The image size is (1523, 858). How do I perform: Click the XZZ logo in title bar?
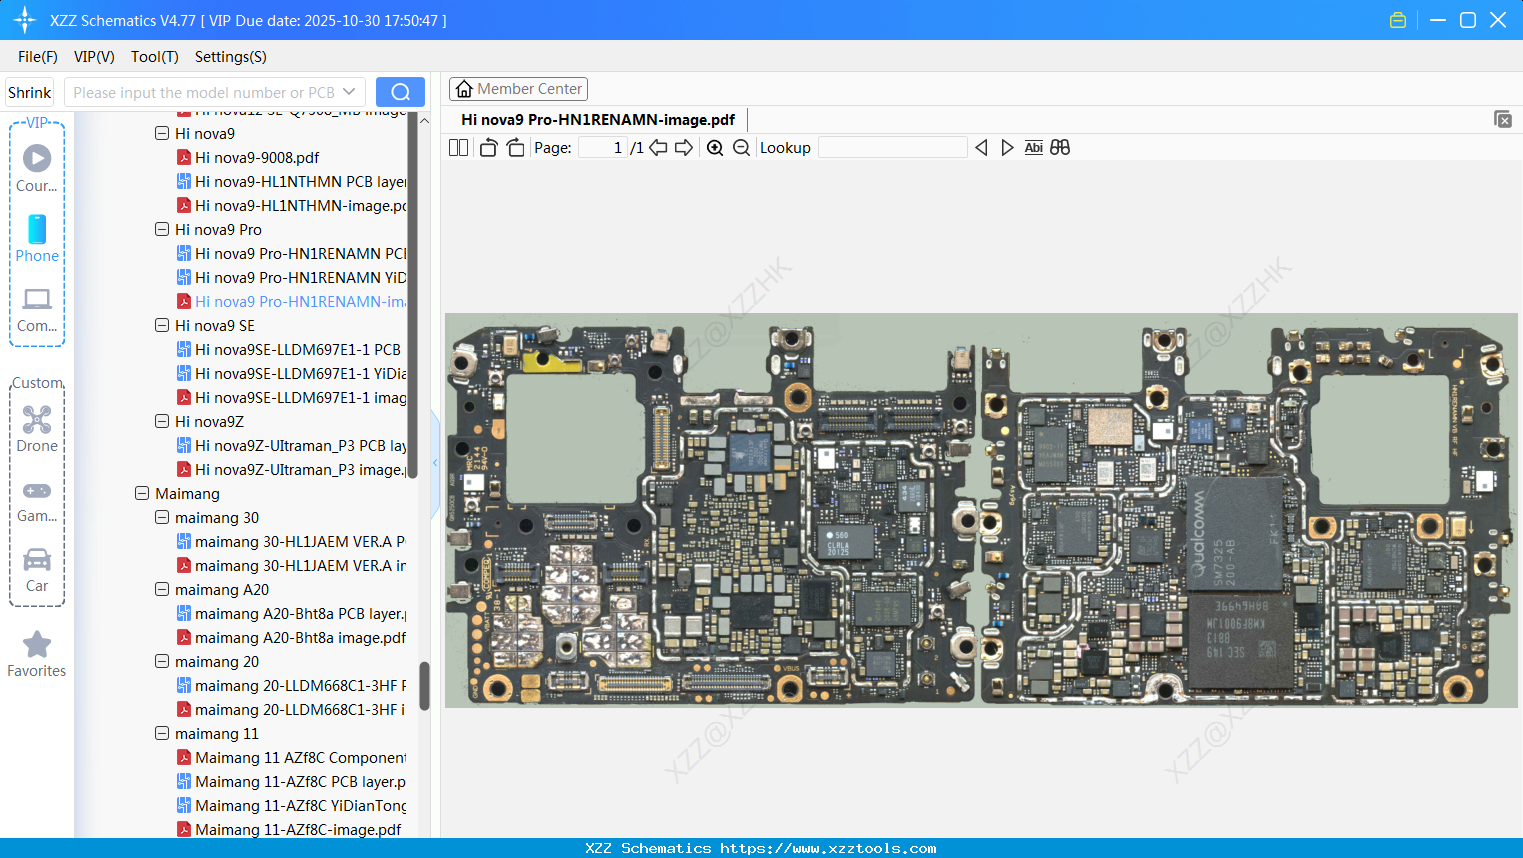pyautogui.click(x=25, y=20)
